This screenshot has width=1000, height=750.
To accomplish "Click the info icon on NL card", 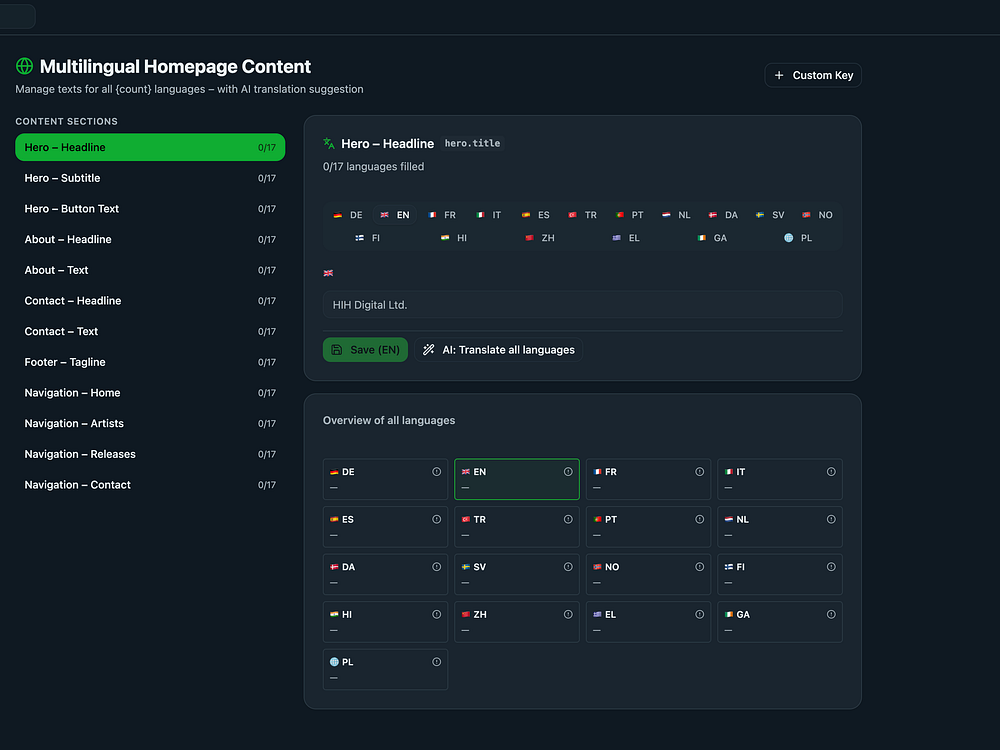I will 831,520.
